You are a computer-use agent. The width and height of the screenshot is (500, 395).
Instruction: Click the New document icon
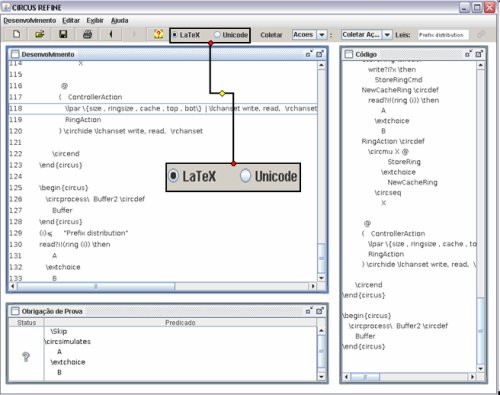(x=16, y=34)
